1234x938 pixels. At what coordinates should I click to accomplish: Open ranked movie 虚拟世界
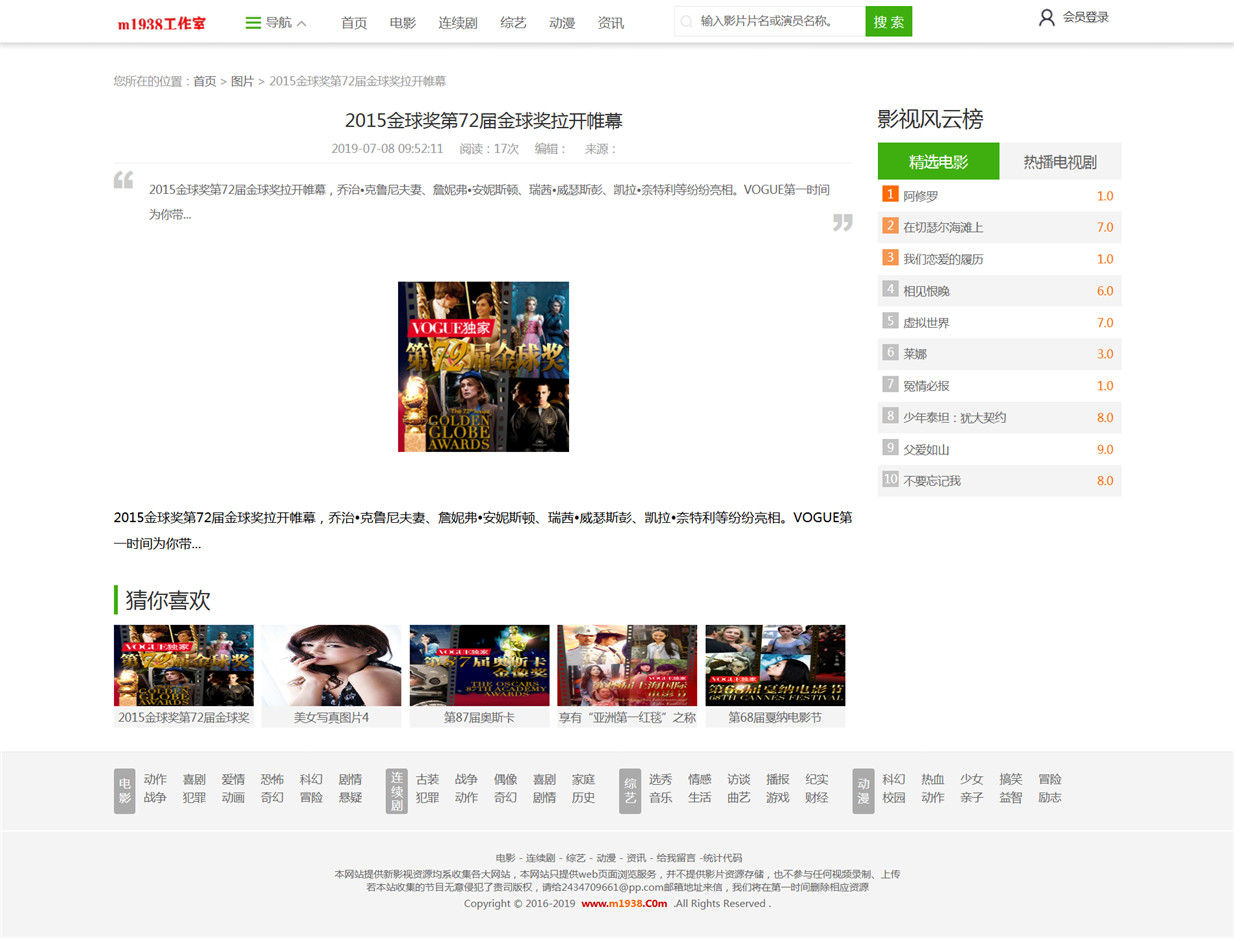(927, 323)
